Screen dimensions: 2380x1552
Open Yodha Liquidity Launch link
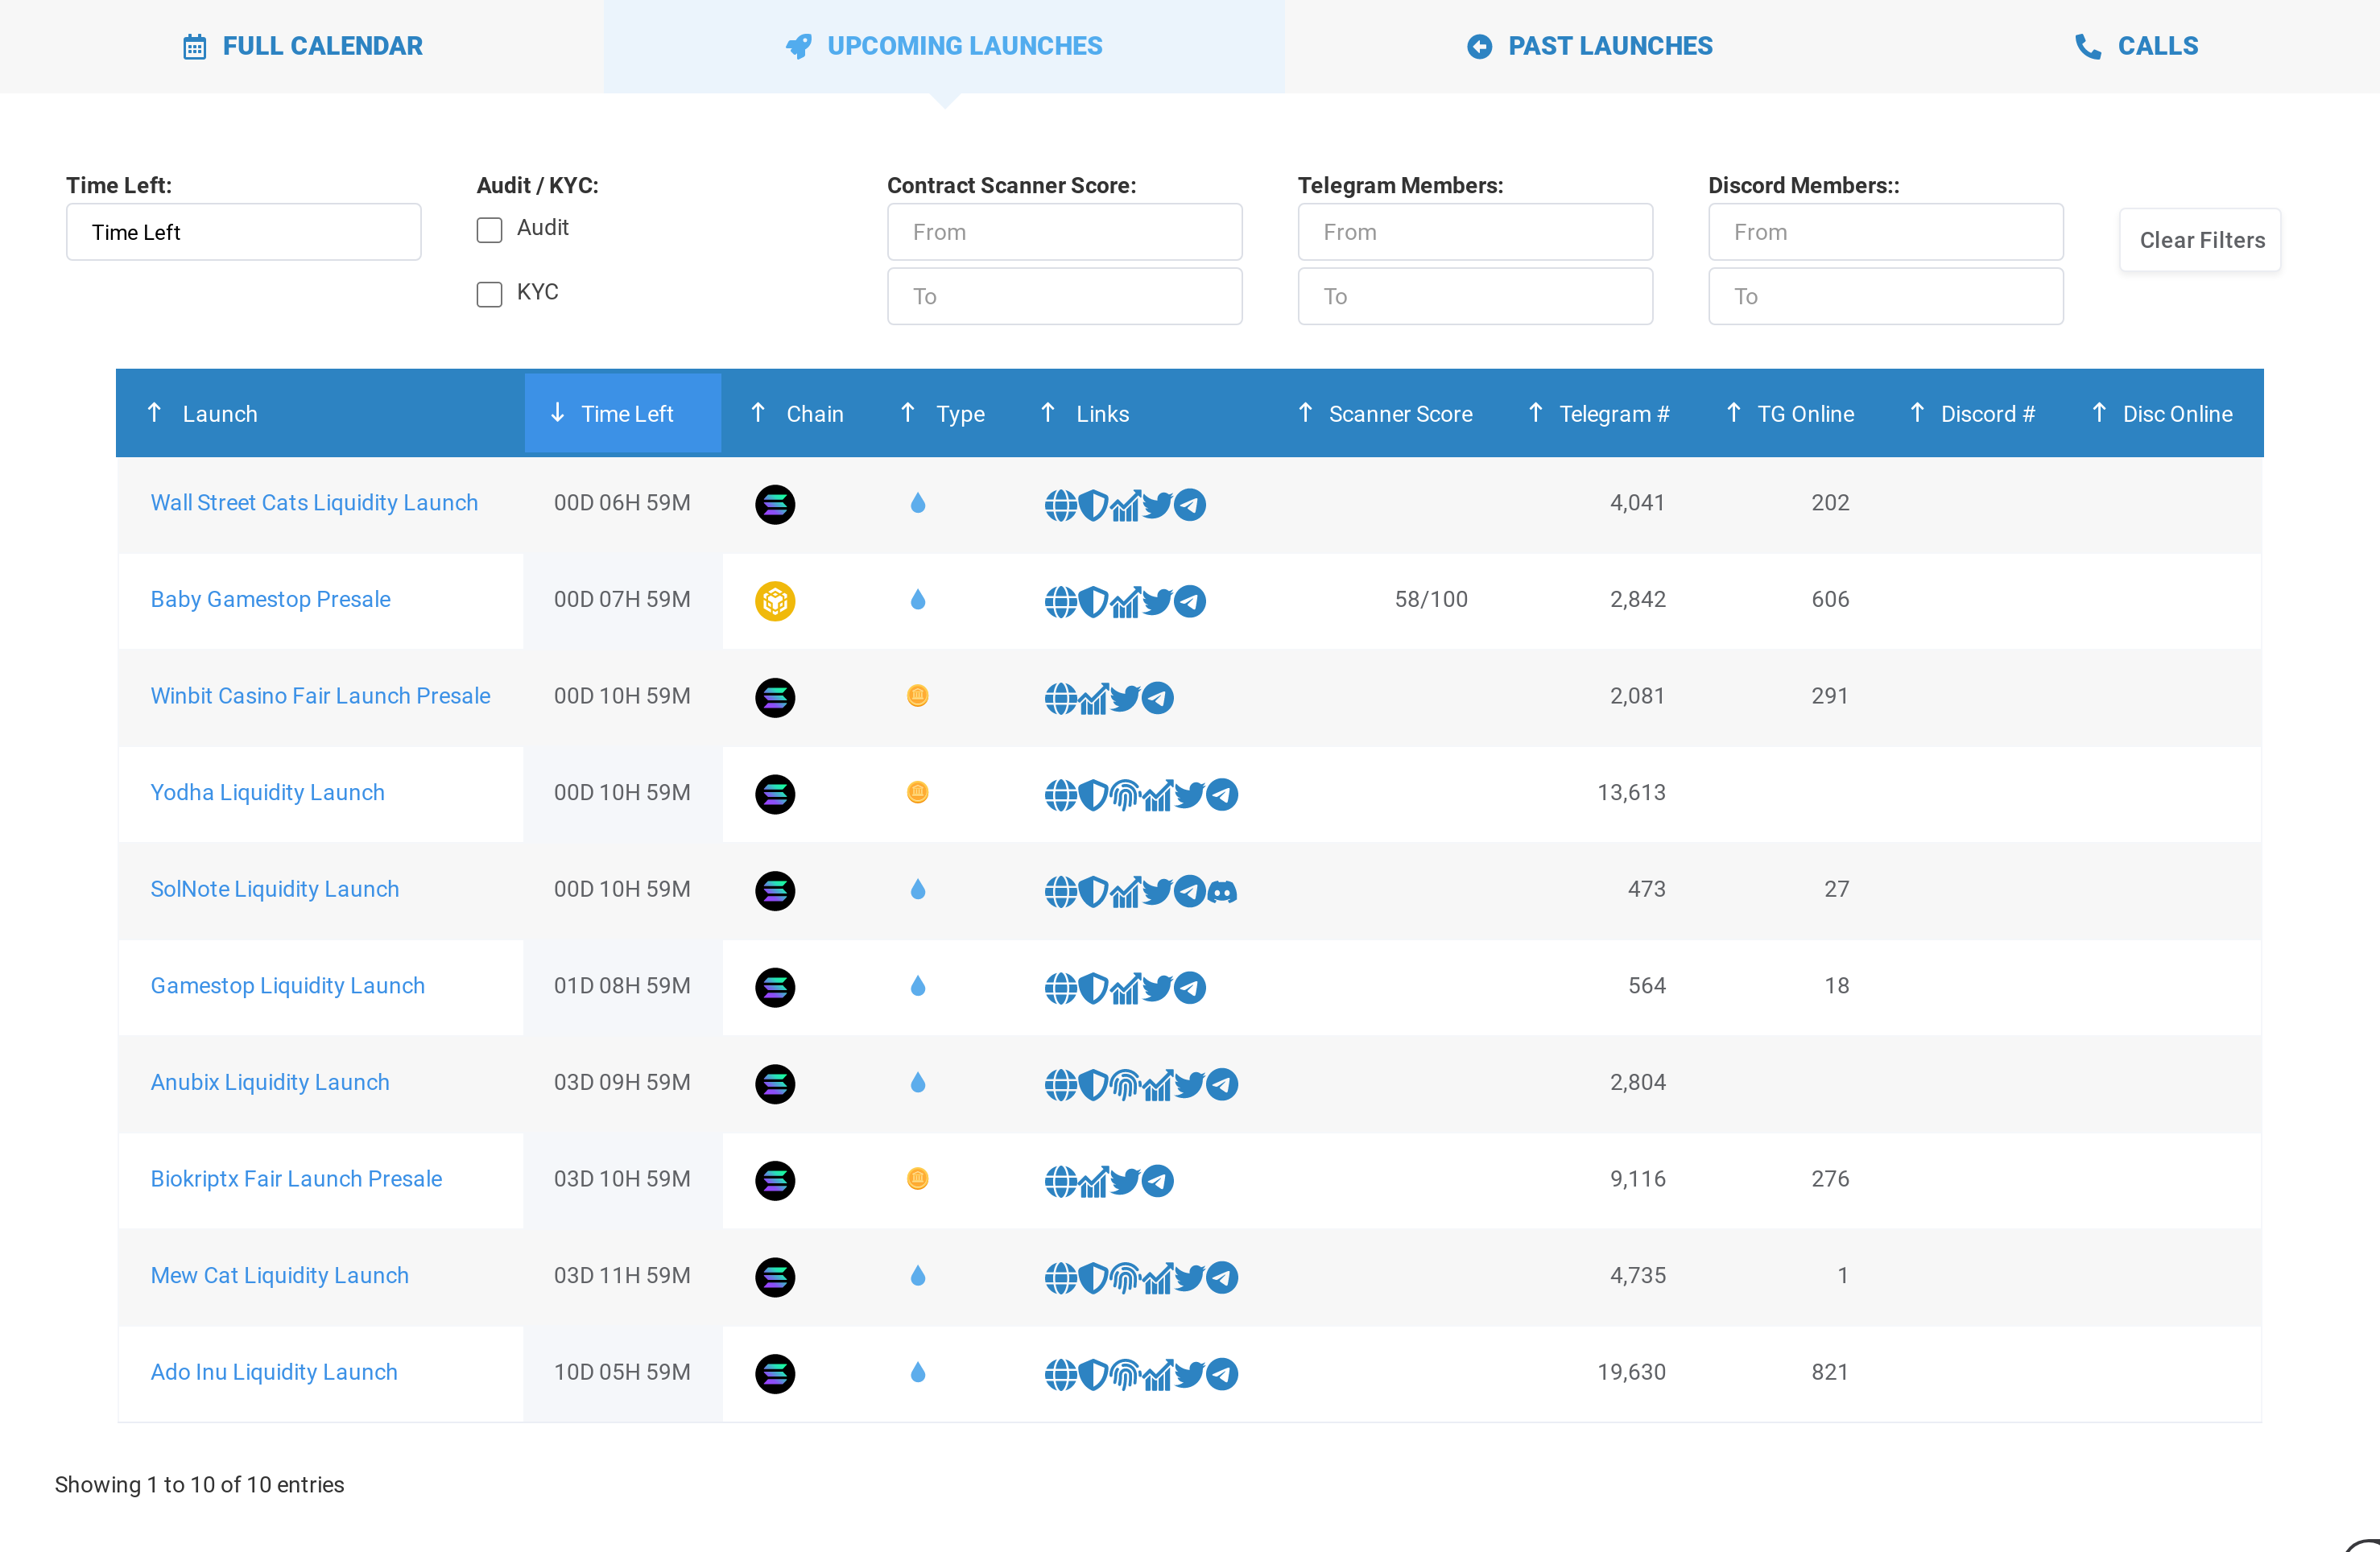[267, 793]
